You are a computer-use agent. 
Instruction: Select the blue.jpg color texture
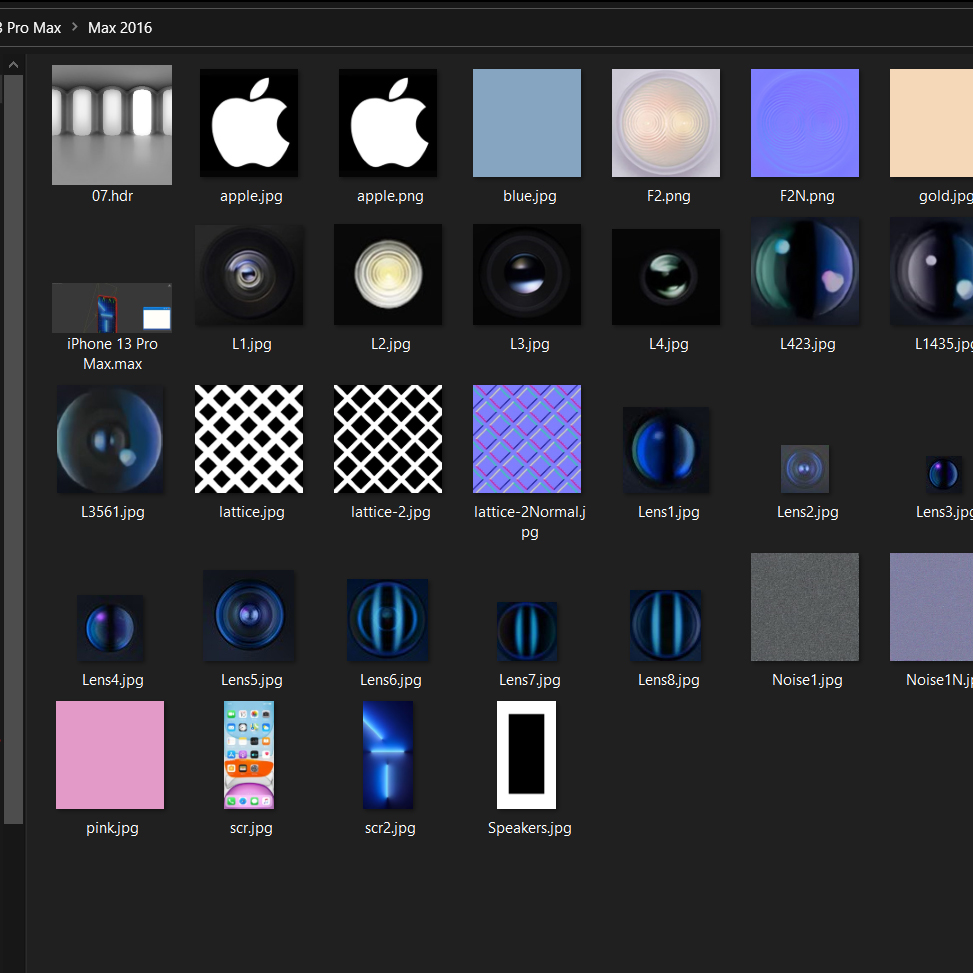(527, 123)
